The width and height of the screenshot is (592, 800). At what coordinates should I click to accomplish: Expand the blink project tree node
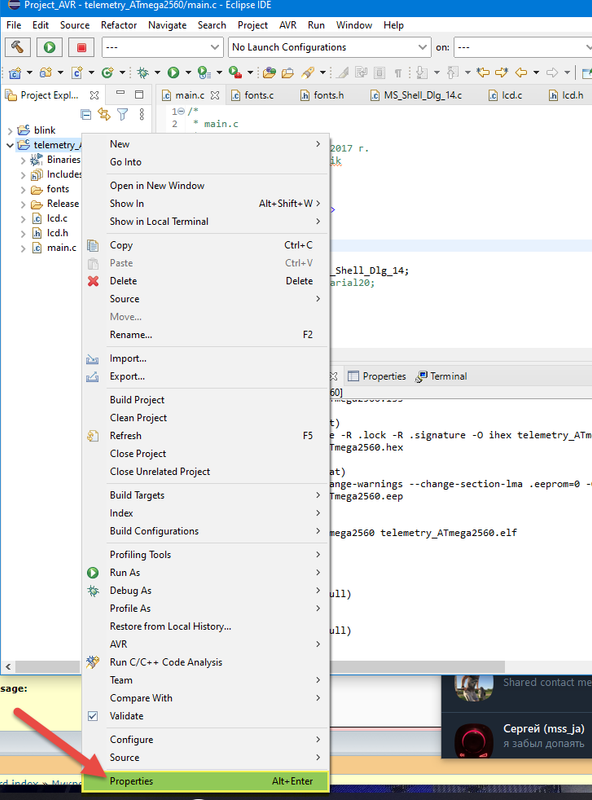(10, 131)
